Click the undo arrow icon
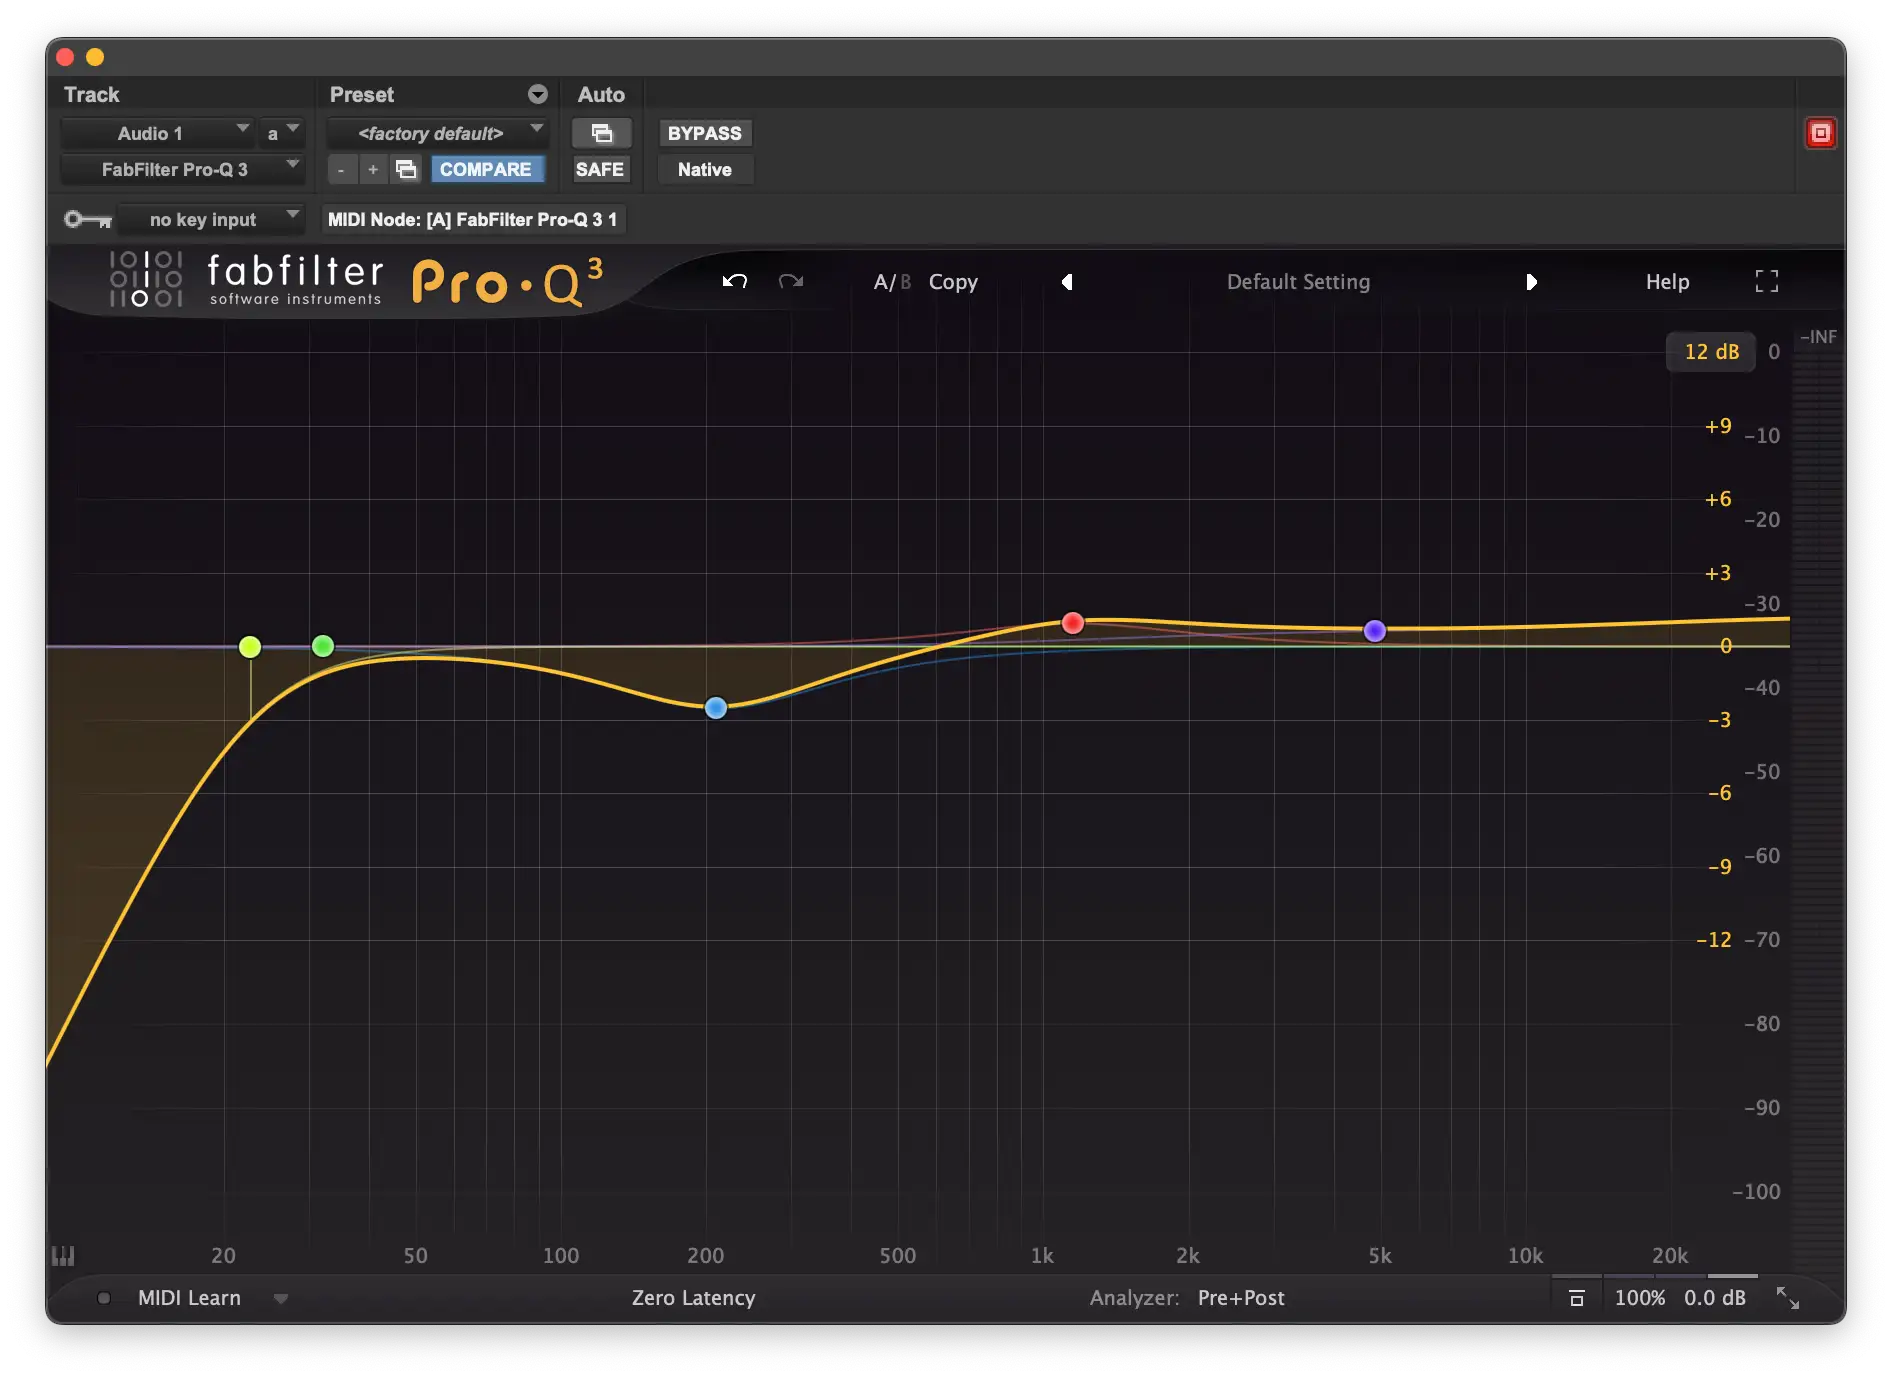Screen dimensions: 1892x1378 point(735,282)
